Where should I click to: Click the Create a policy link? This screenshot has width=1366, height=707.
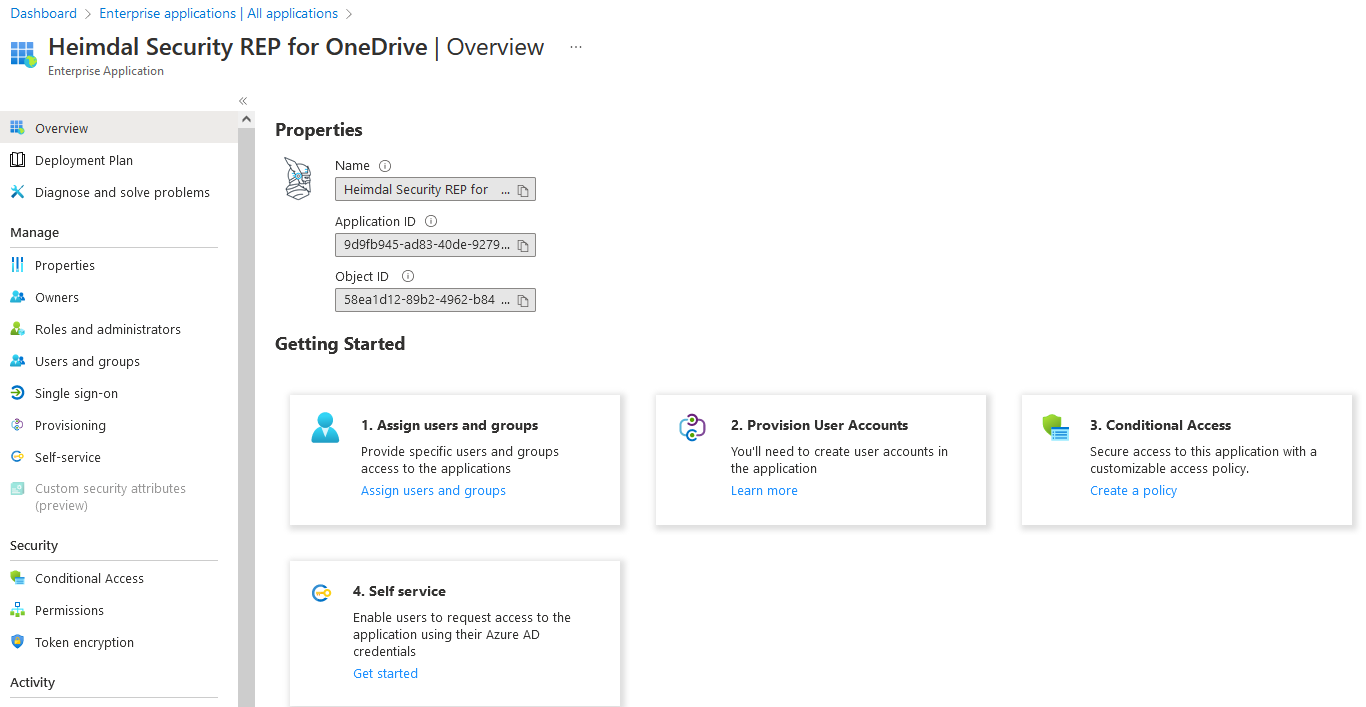point(1133,490)
